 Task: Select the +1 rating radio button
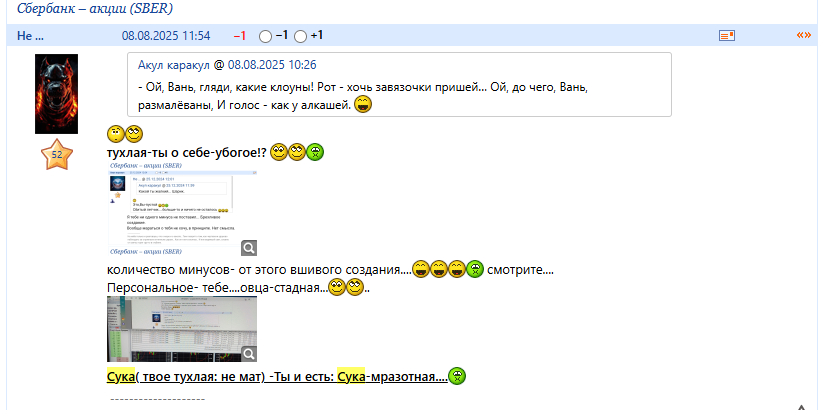(x=301, y=36)
